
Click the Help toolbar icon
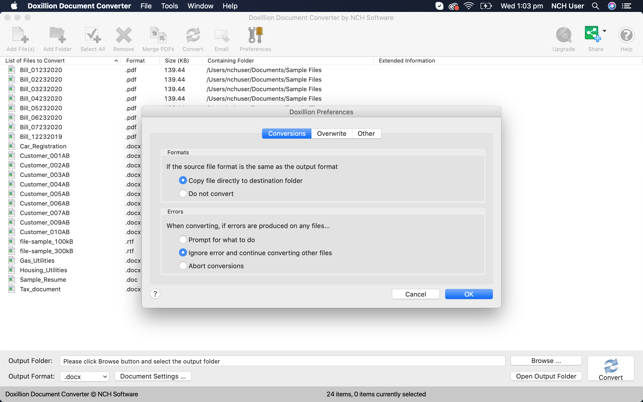point(626,36)
